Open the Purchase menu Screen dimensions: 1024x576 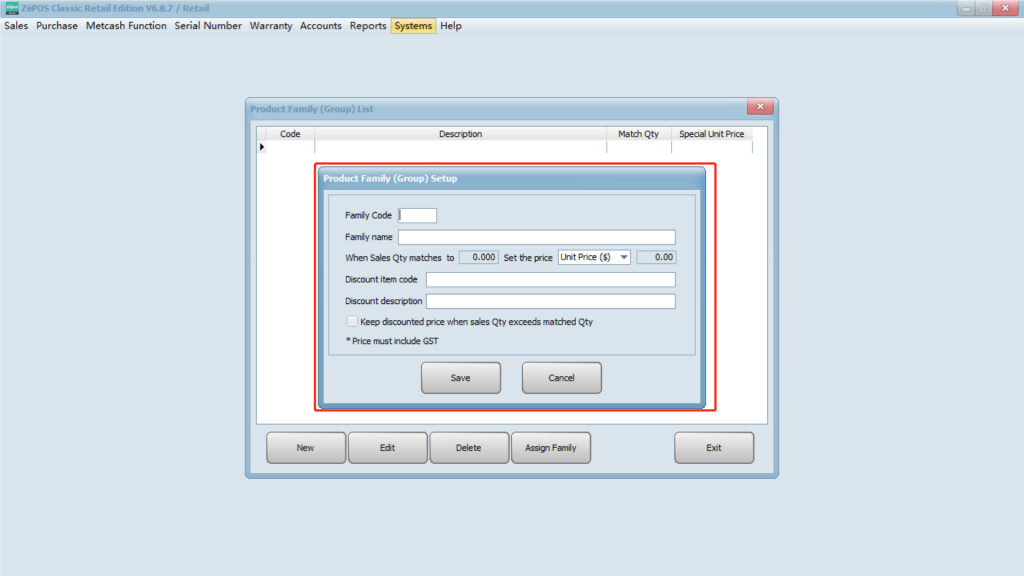[57, 26]
